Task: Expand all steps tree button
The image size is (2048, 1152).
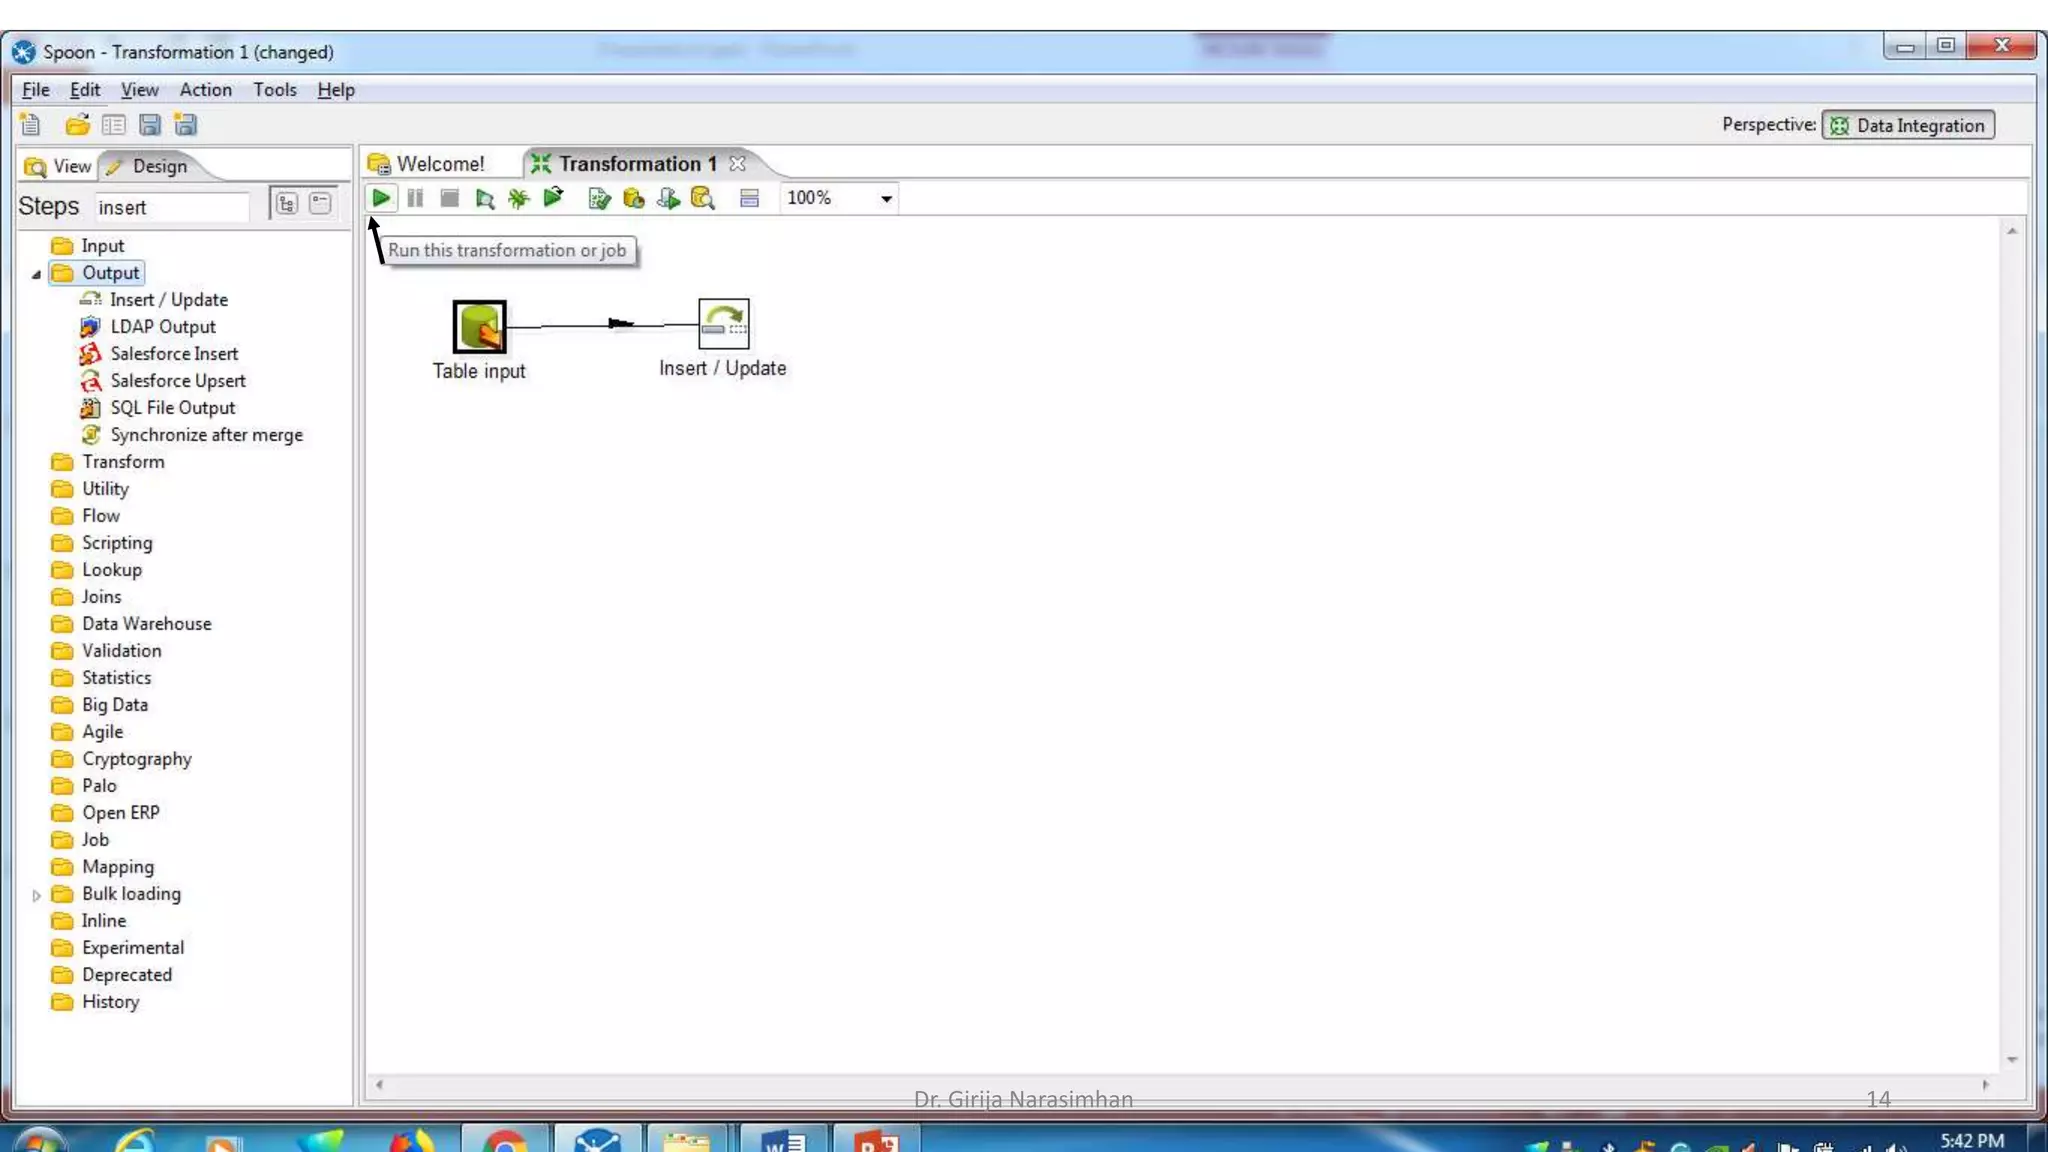Action: tap(287, 204)
